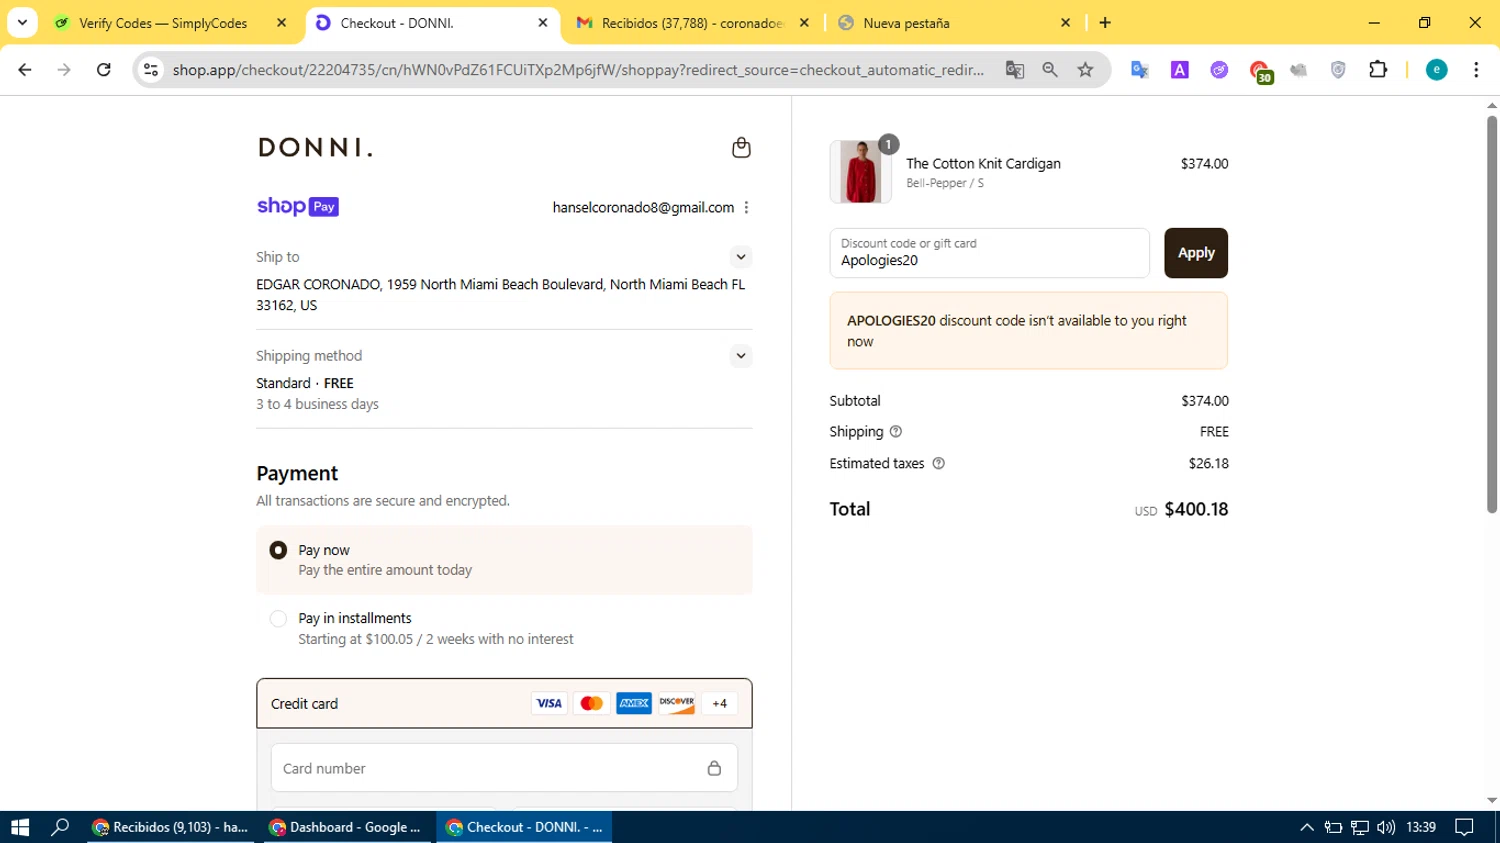Close the Nueva pestaña tab

1065,23
